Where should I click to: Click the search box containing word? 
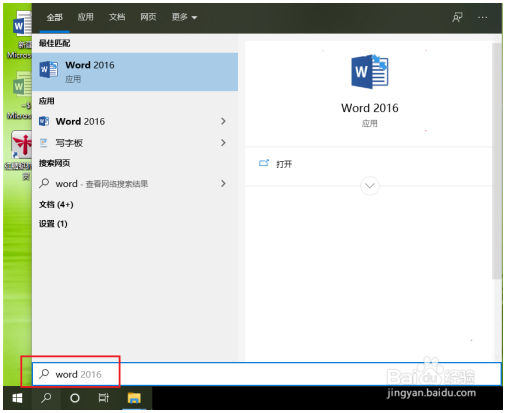click(x=267, y=374)
